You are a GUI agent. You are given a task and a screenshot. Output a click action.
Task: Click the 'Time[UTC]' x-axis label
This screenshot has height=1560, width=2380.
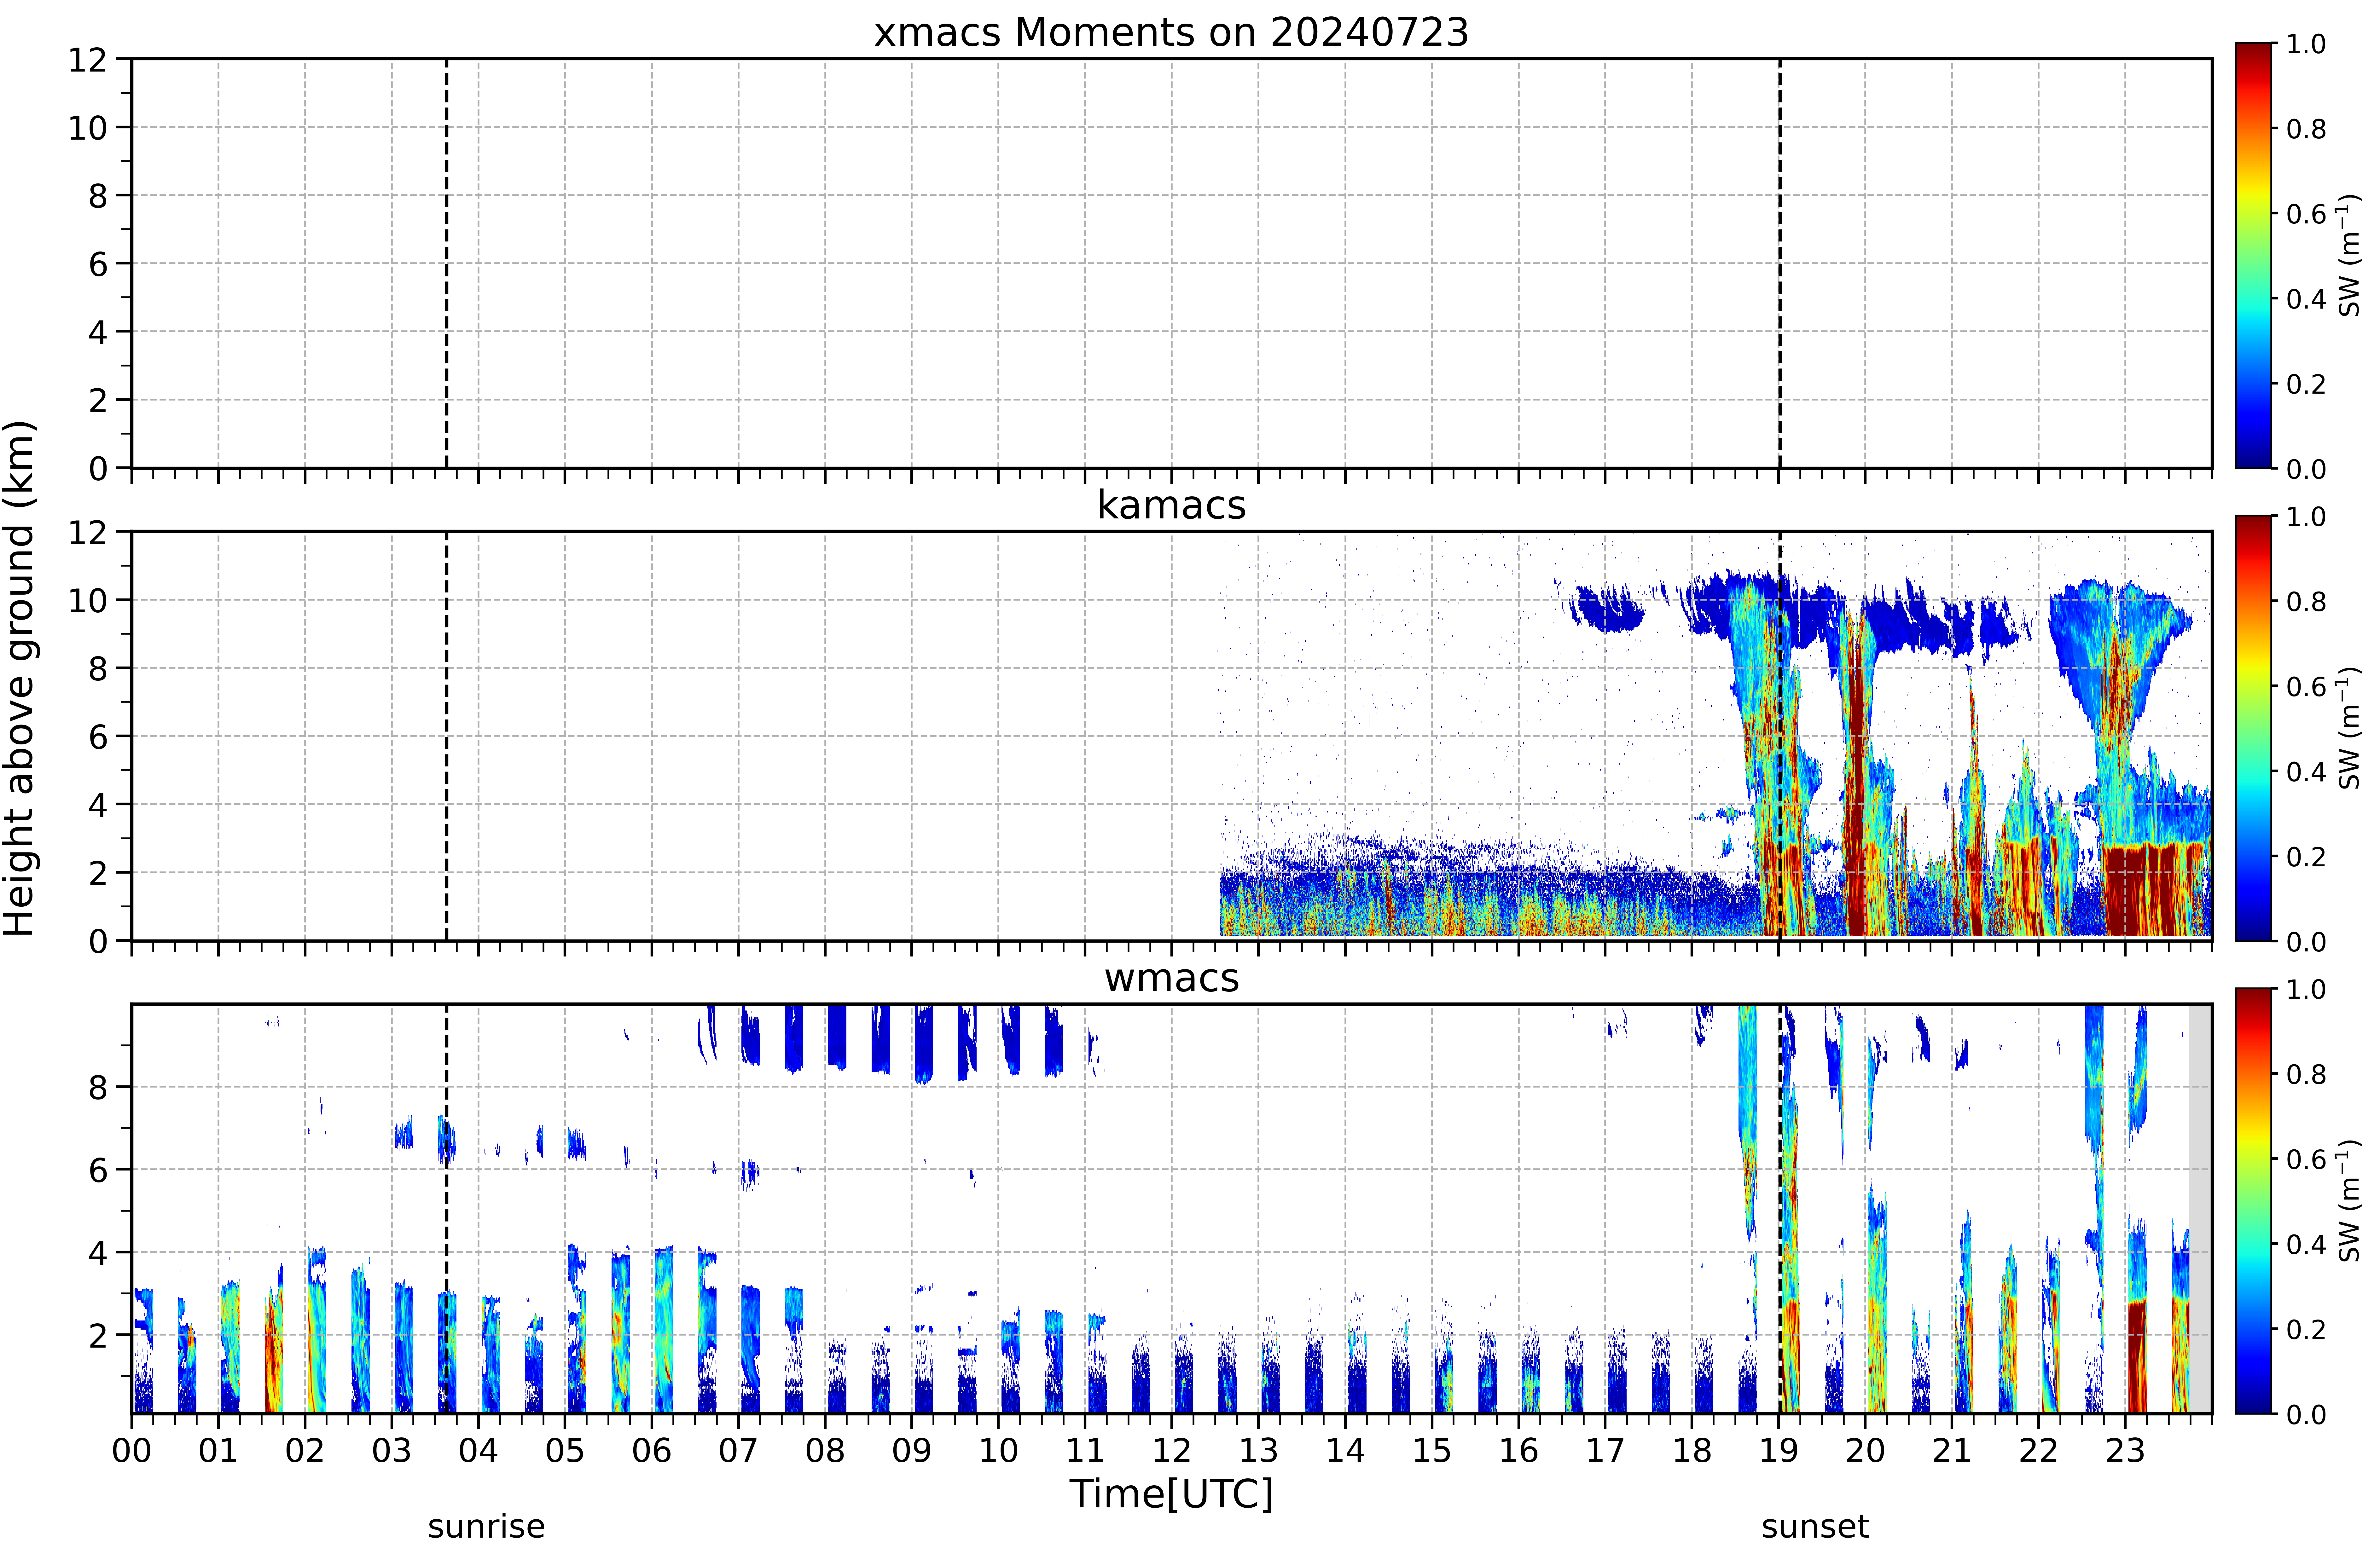coord(1171,1494)
